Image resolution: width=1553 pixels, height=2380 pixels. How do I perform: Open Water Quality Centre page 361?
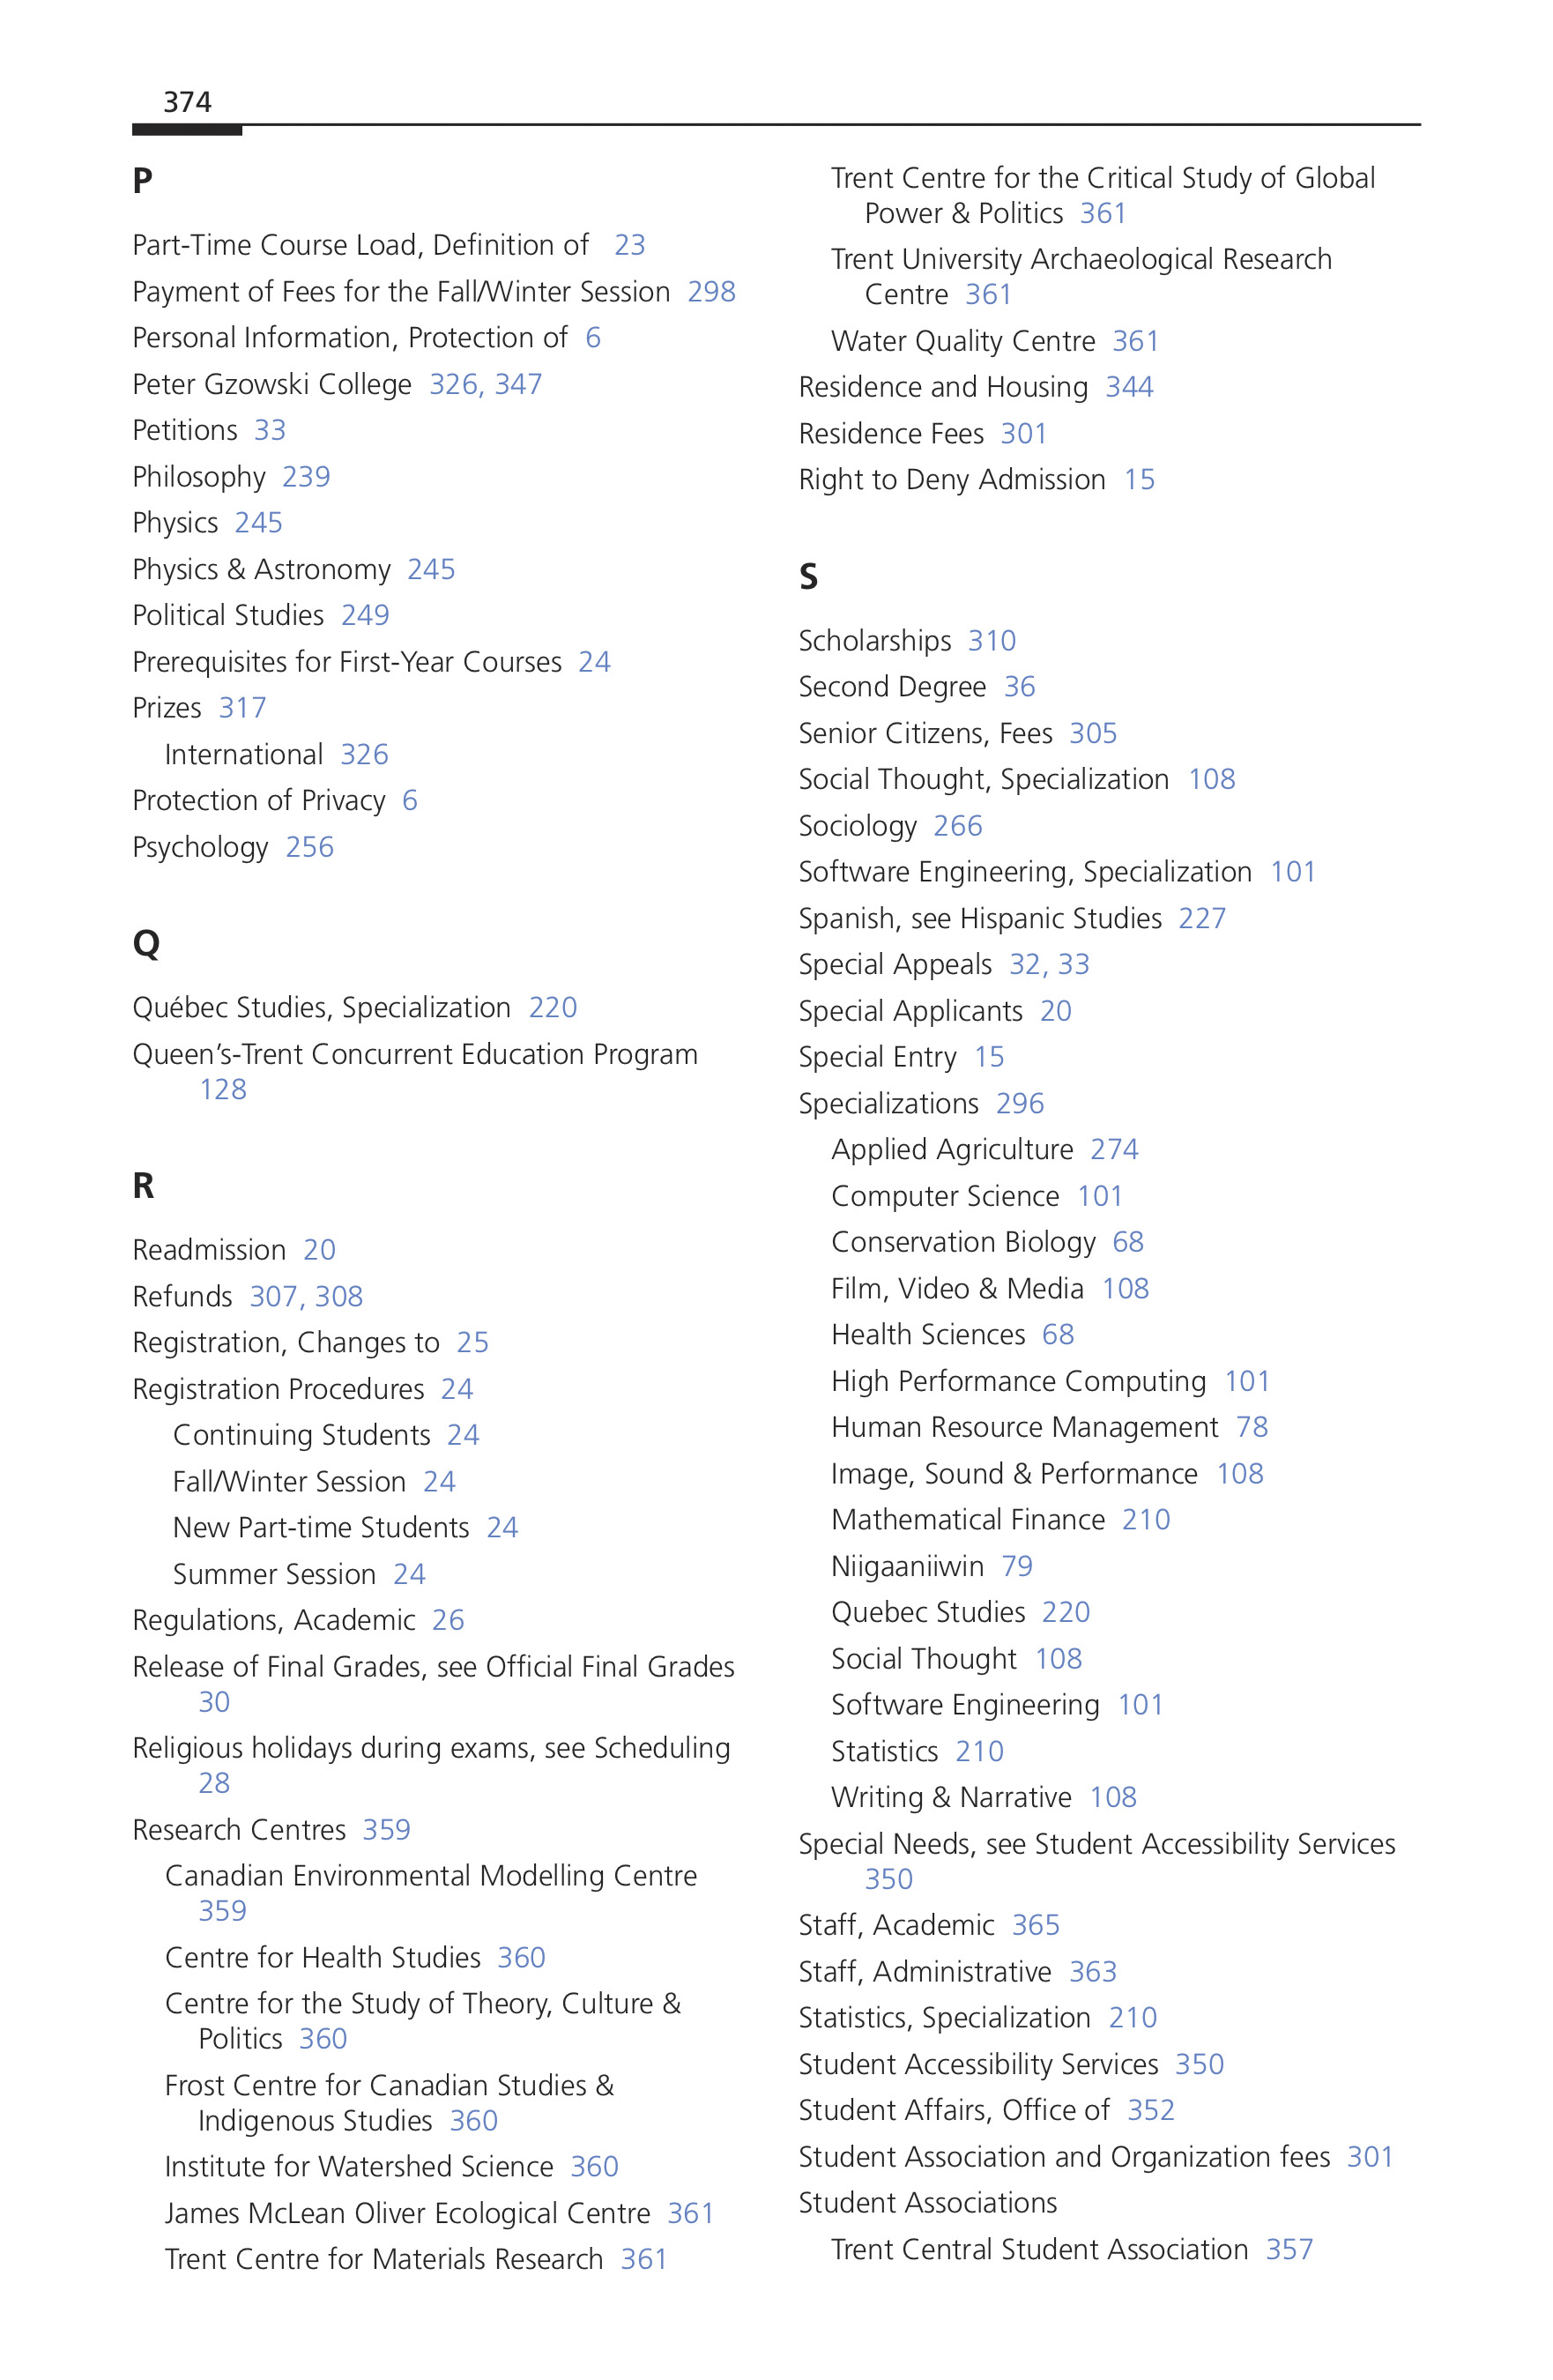1136,342
